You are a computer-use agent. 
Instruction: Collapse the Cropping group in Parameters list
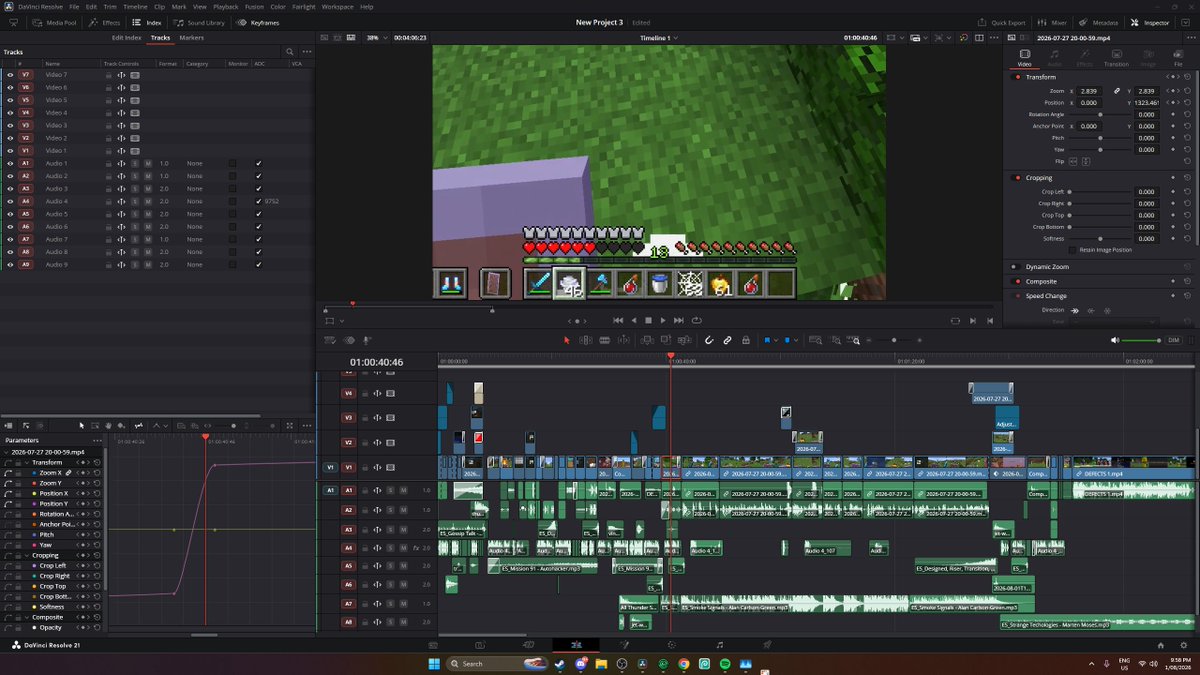[x=26, y=555]
